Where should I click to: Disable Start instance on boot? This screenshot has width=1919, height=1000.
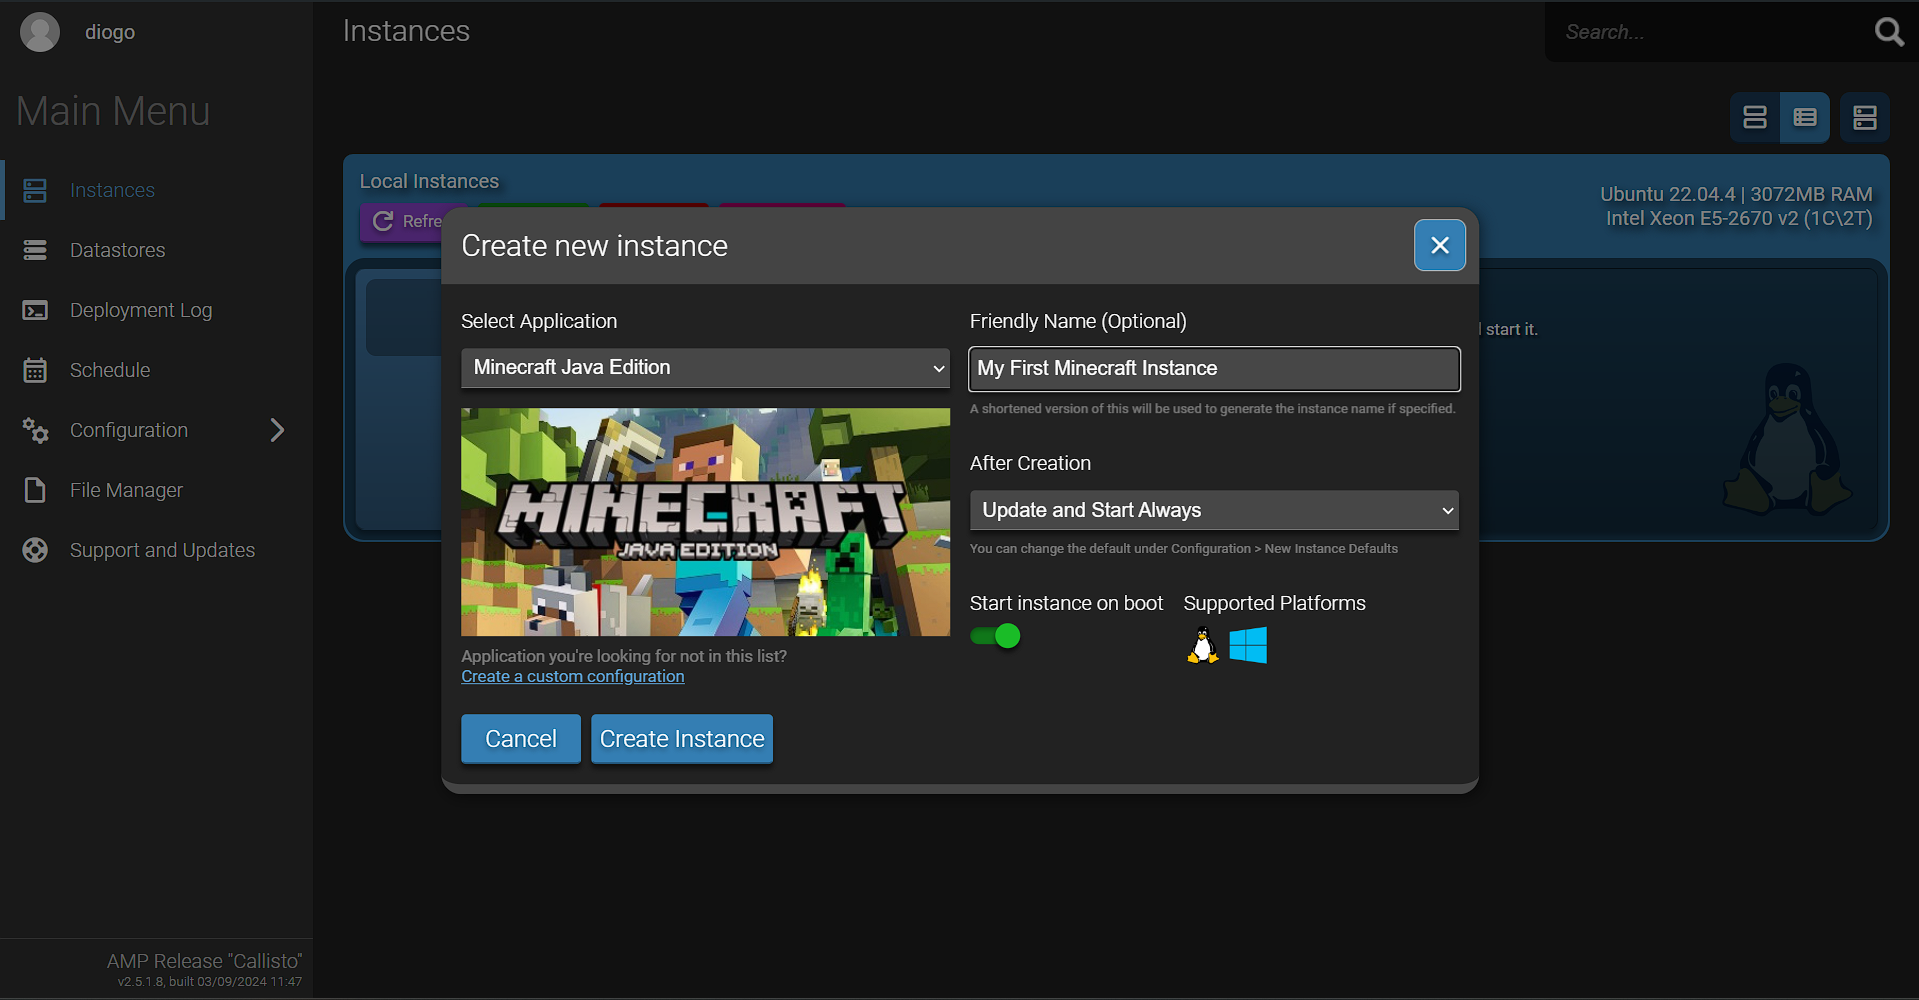click(995, 635)
